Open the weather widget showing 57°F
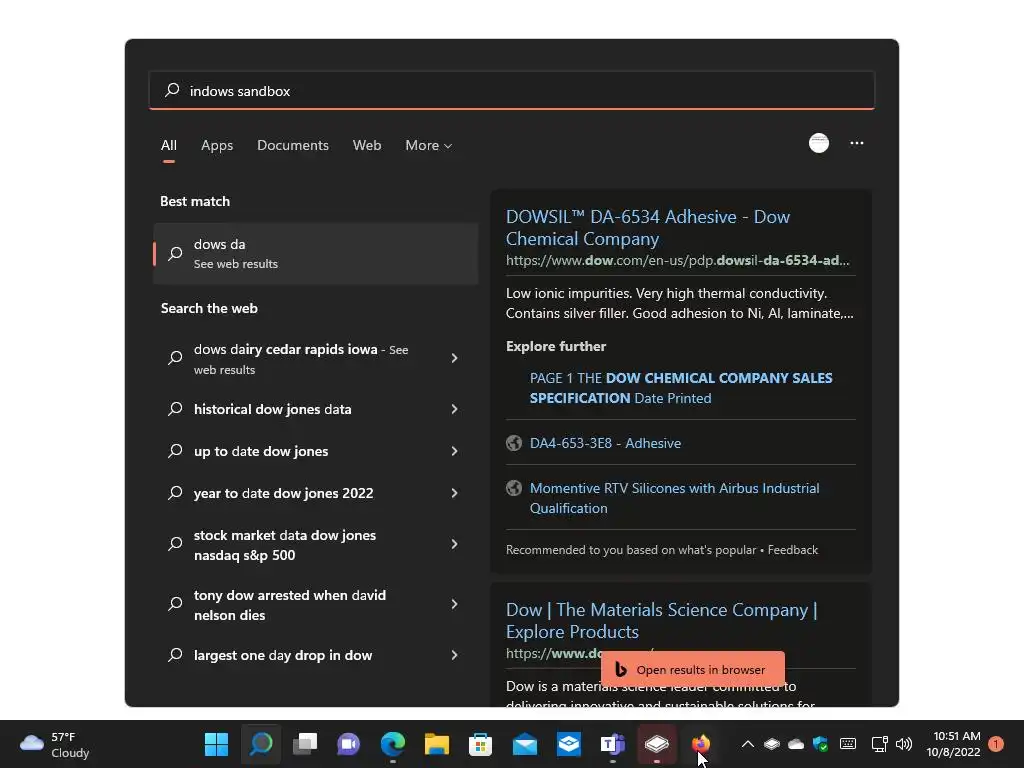Image resolution: width=1024 pixels, height=768 pixels. coord(54,744)
